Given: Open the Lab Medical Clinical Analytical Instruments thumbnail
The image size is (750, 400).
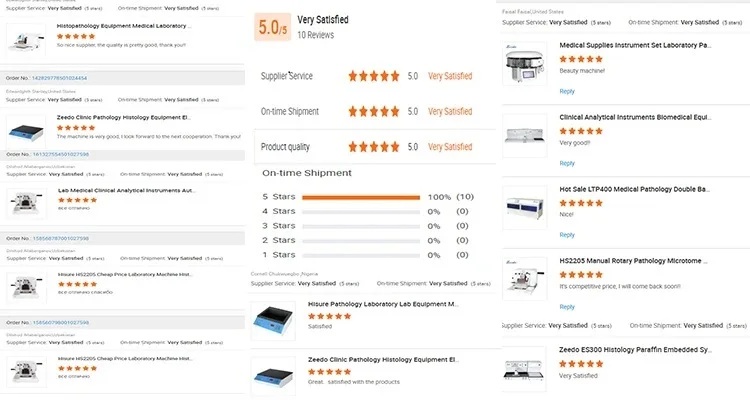Looking at the screenshot, I should pyautogui.click(x=25, y=201).
